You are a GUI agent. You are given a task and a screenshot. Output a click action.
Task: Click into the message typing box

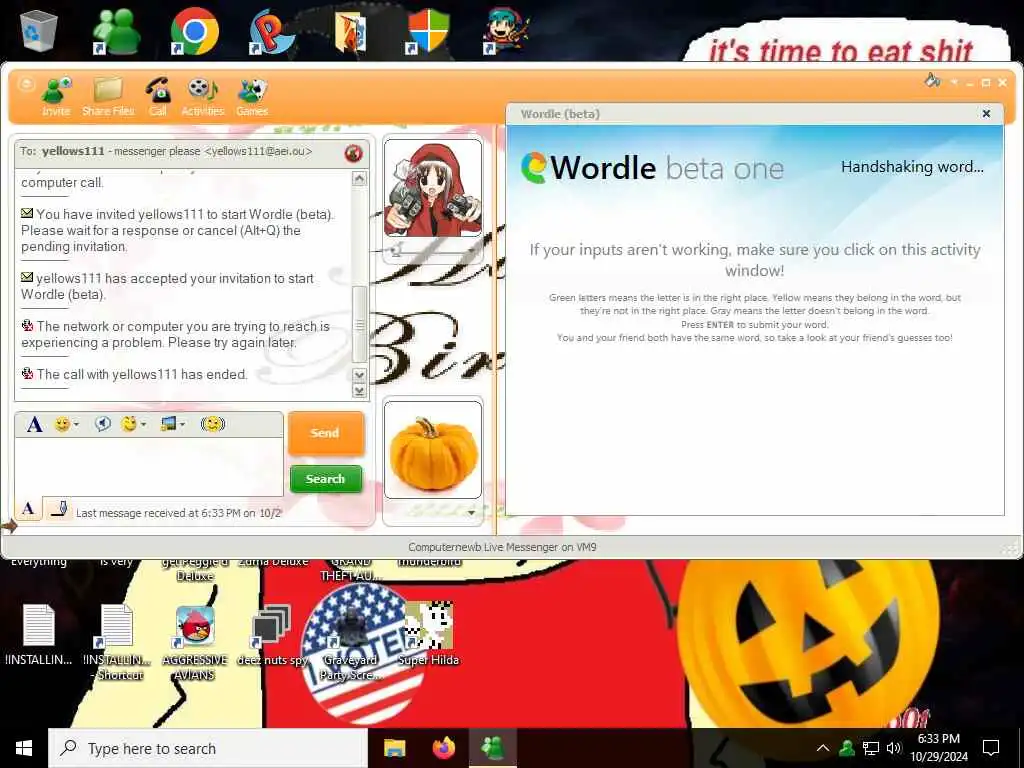(x=149, y=466)
